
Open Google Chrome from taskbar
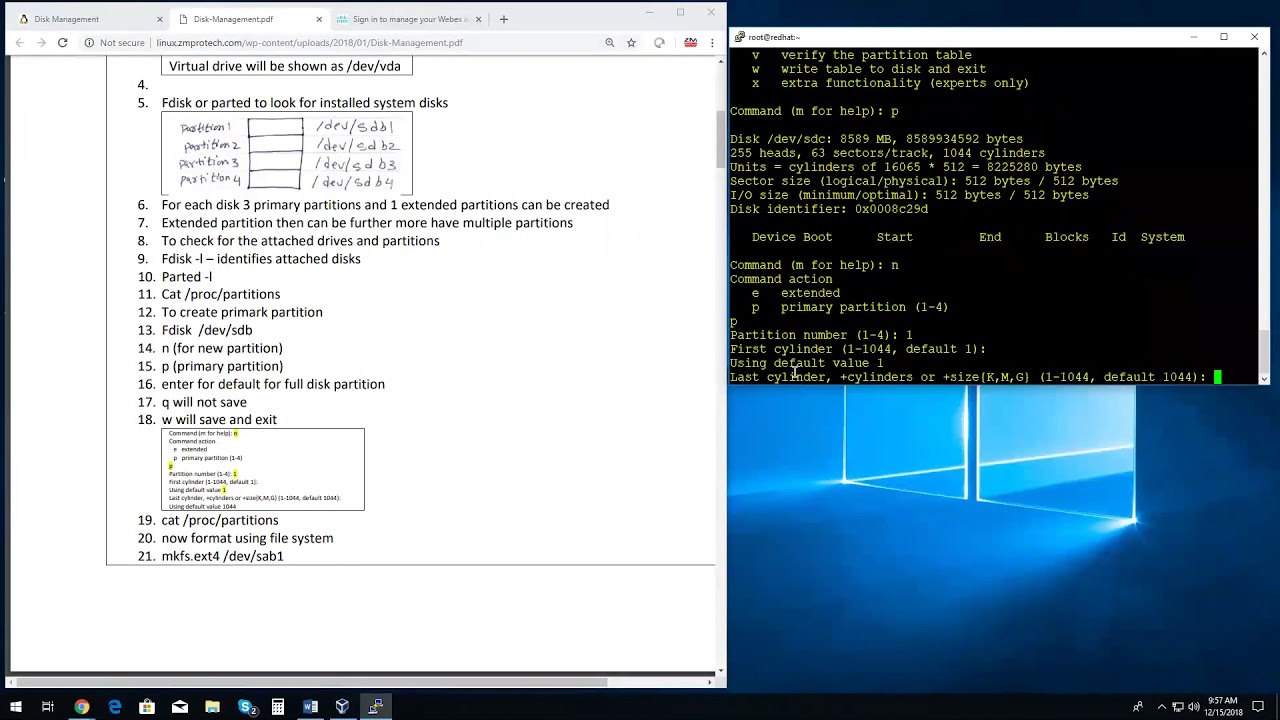tap(82, 707)
